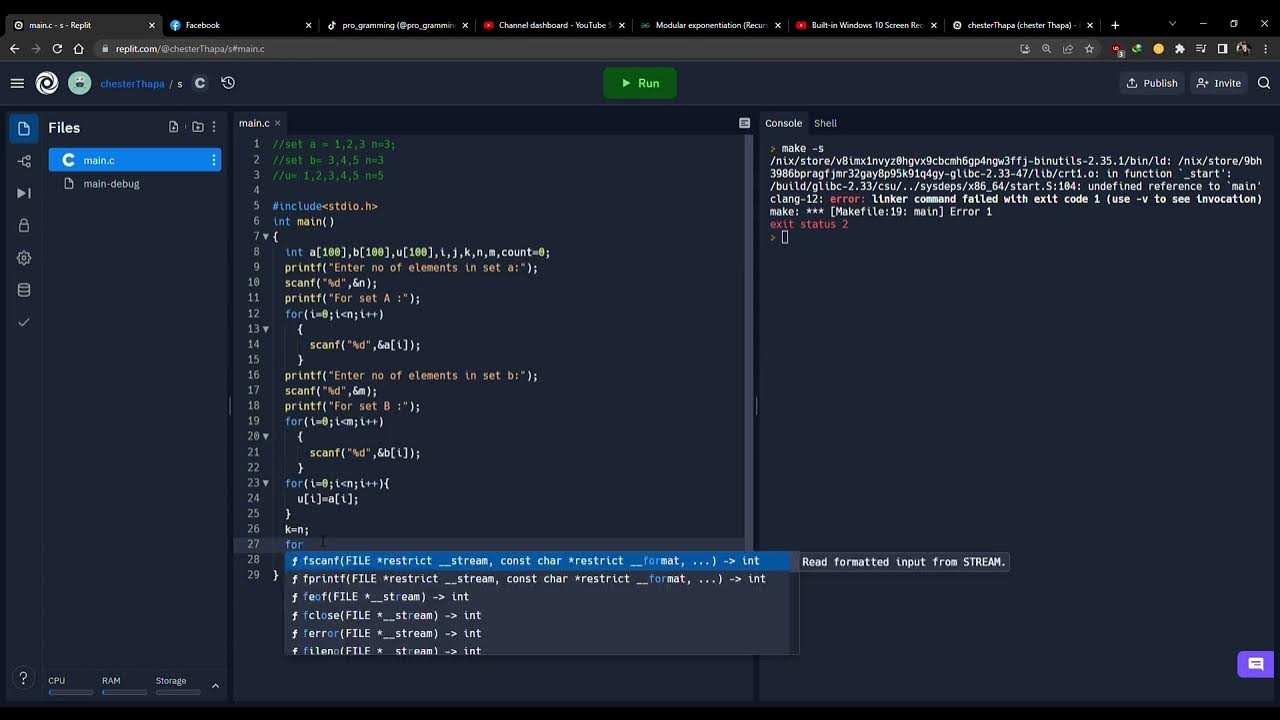Collapse the code fold on line 20
Viewport: 1280px width, 720px height.
coord(266,437)
